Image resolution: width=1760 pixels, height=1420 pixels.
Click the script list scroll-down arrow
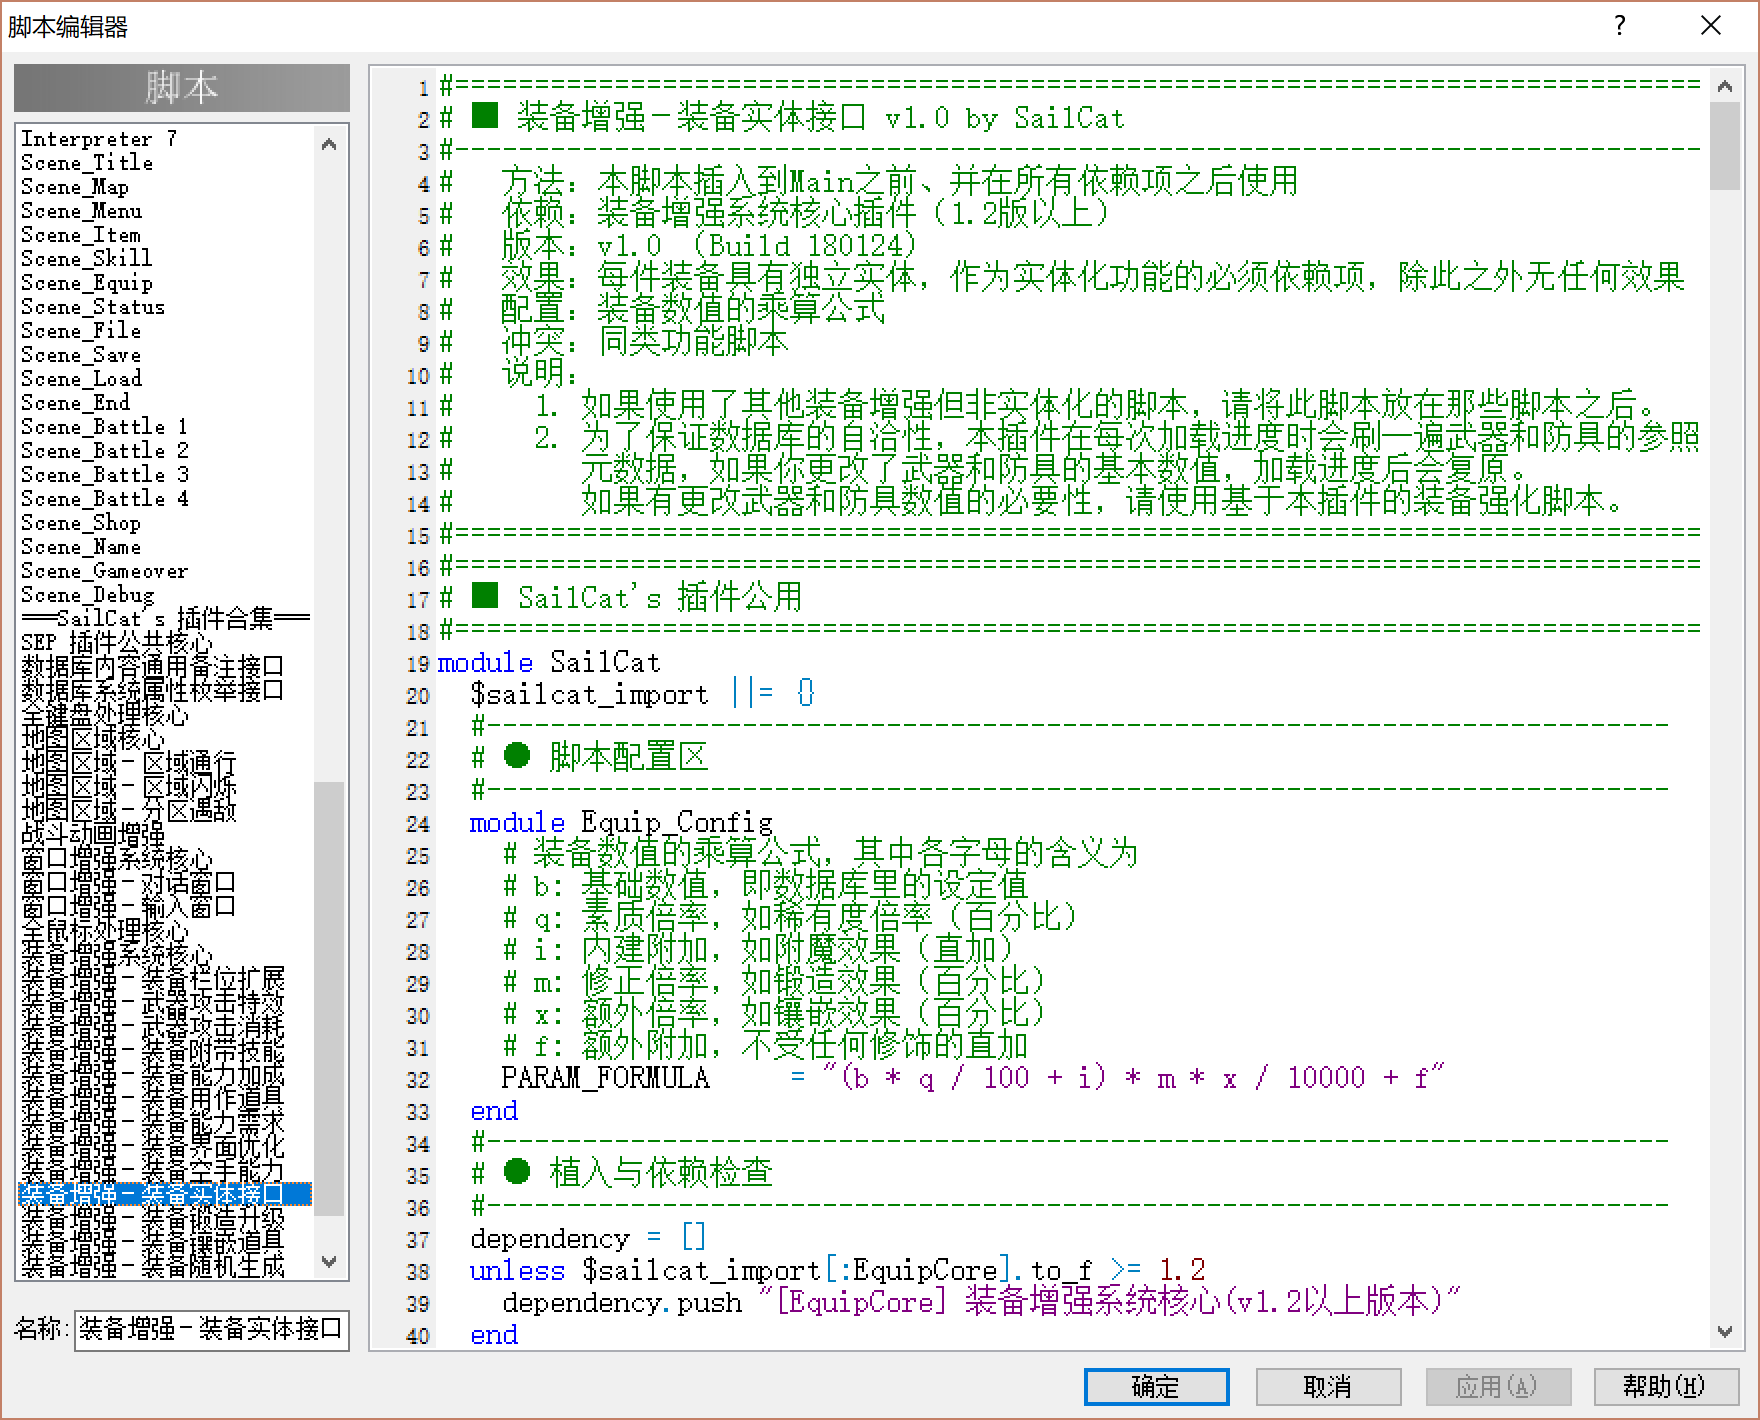click(x=329, y=1262)
